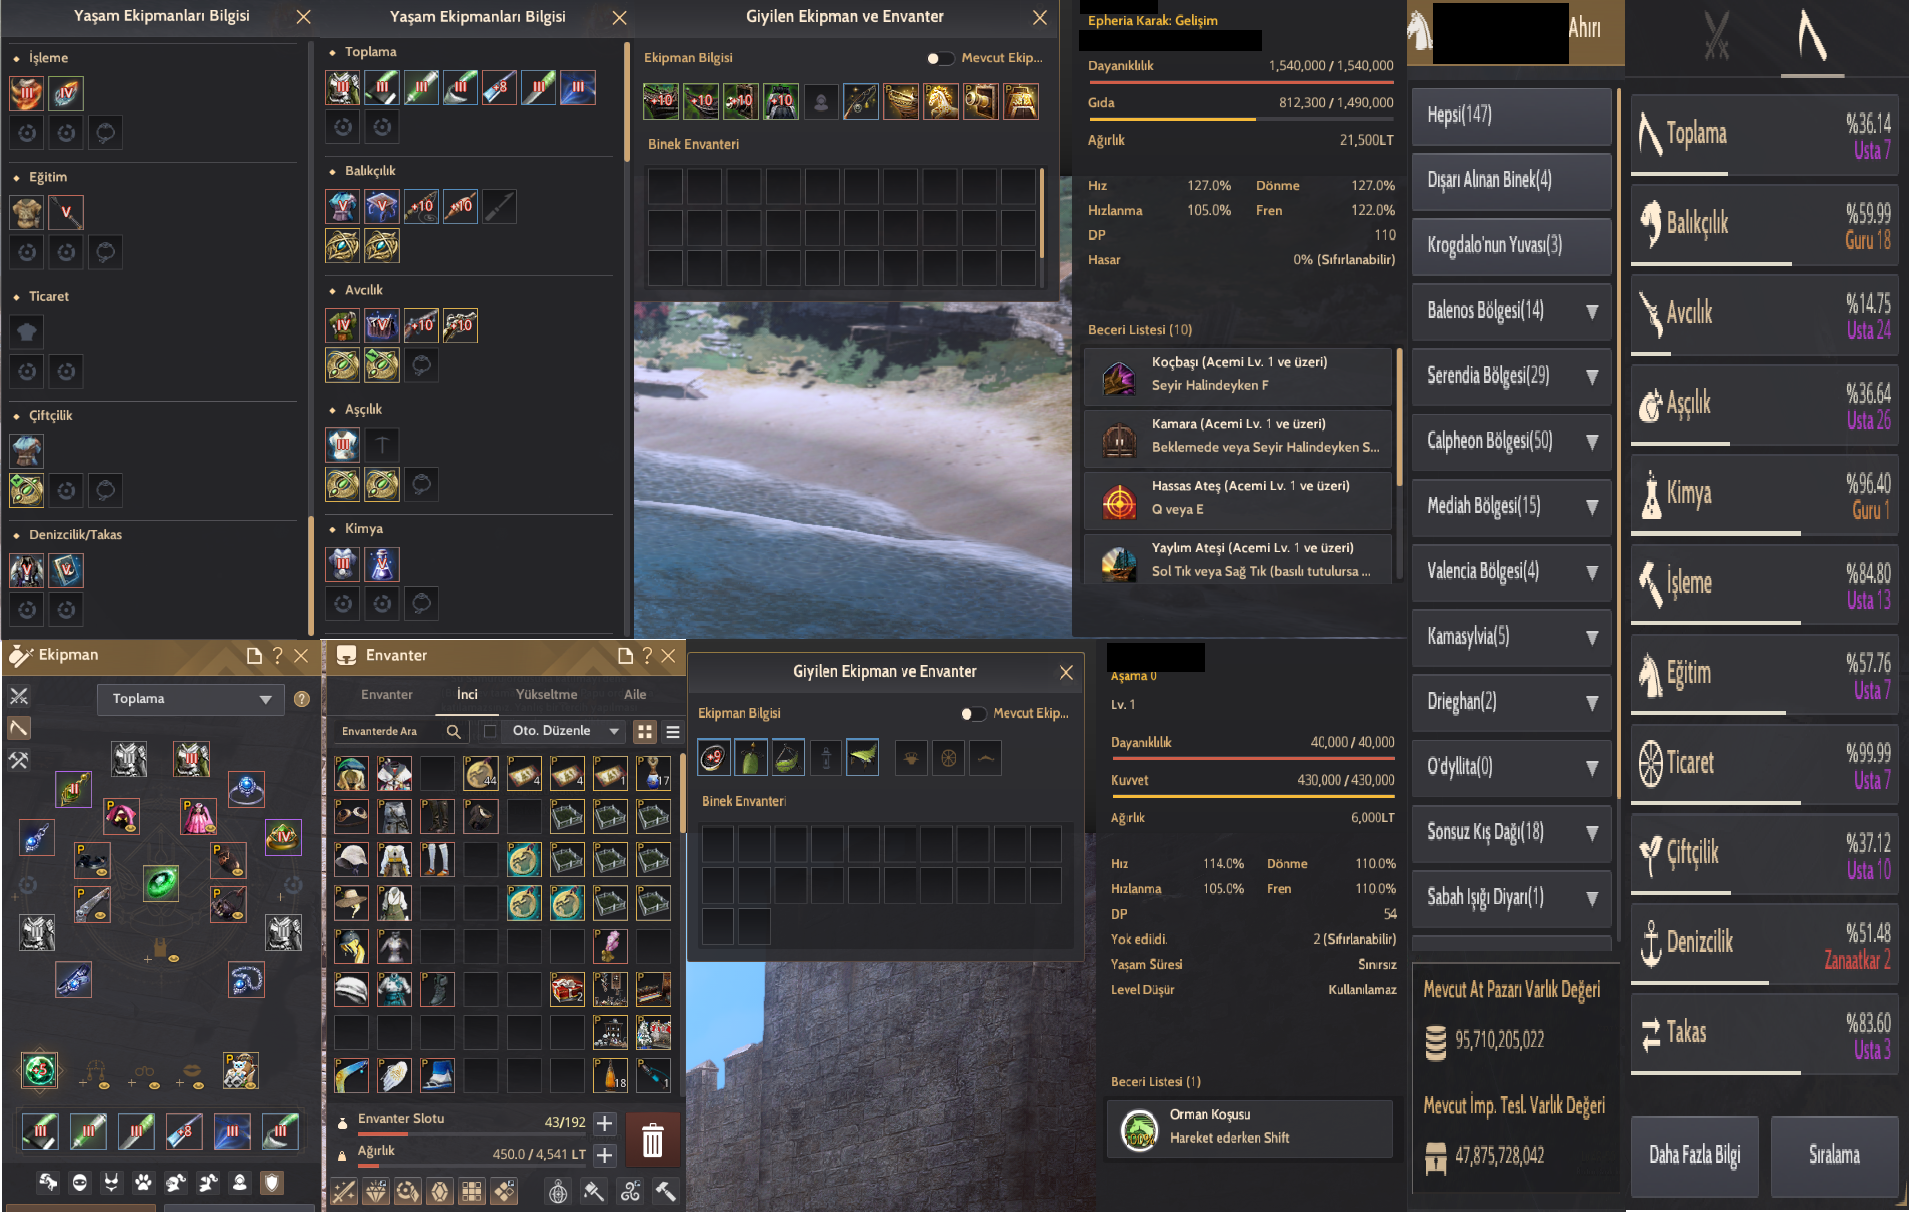1911x1212 pixels.
Task: Toggle Mevcut Ekip switch in lower Giyilen Ekipman window
Action: 972,714
